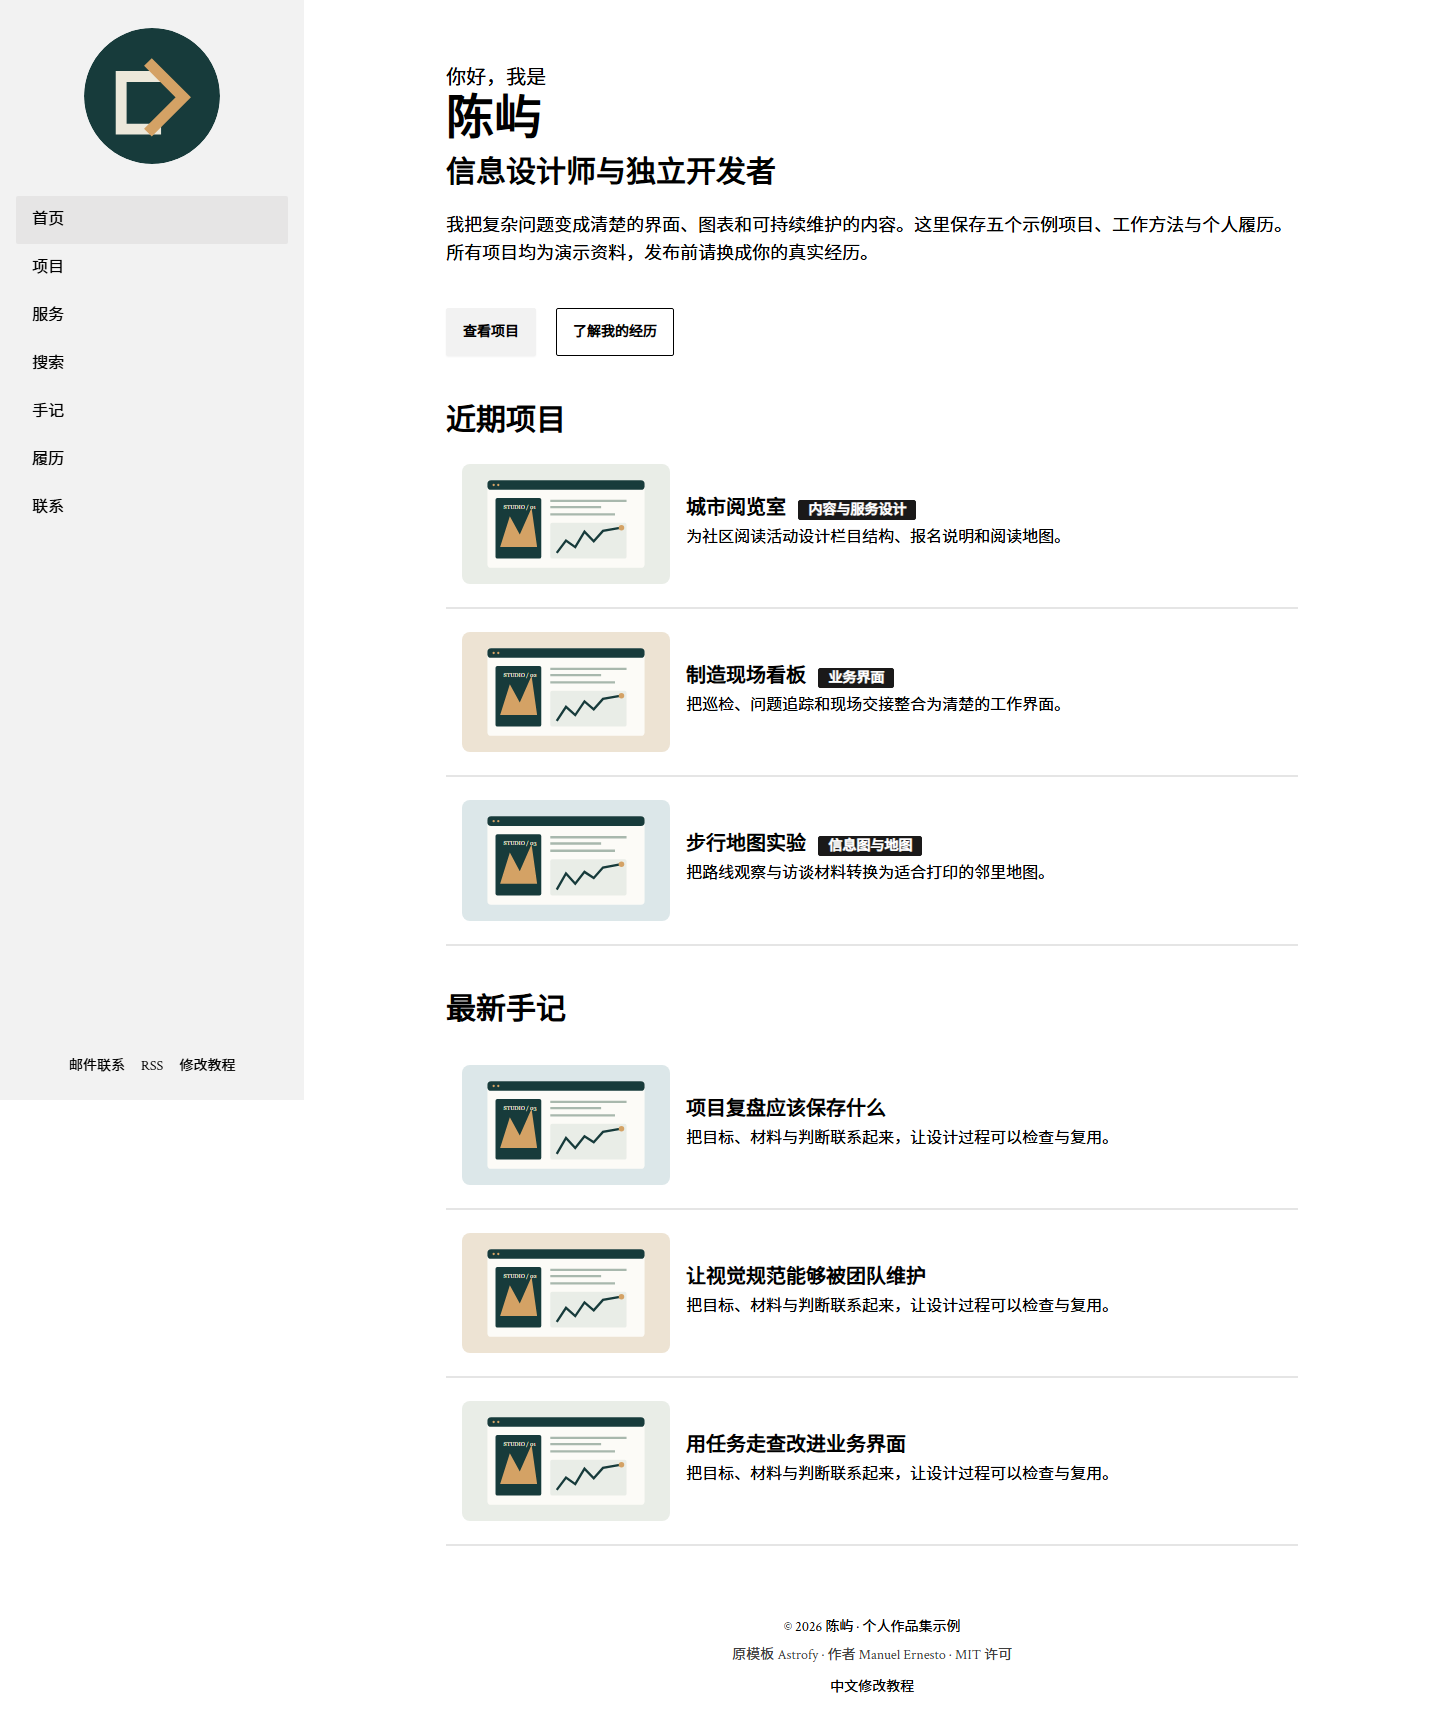The height and width of the screenshot is (1717, 1440).
Task: Open the 首页 sidebar menu item
Action: click(x=152, y=220)
